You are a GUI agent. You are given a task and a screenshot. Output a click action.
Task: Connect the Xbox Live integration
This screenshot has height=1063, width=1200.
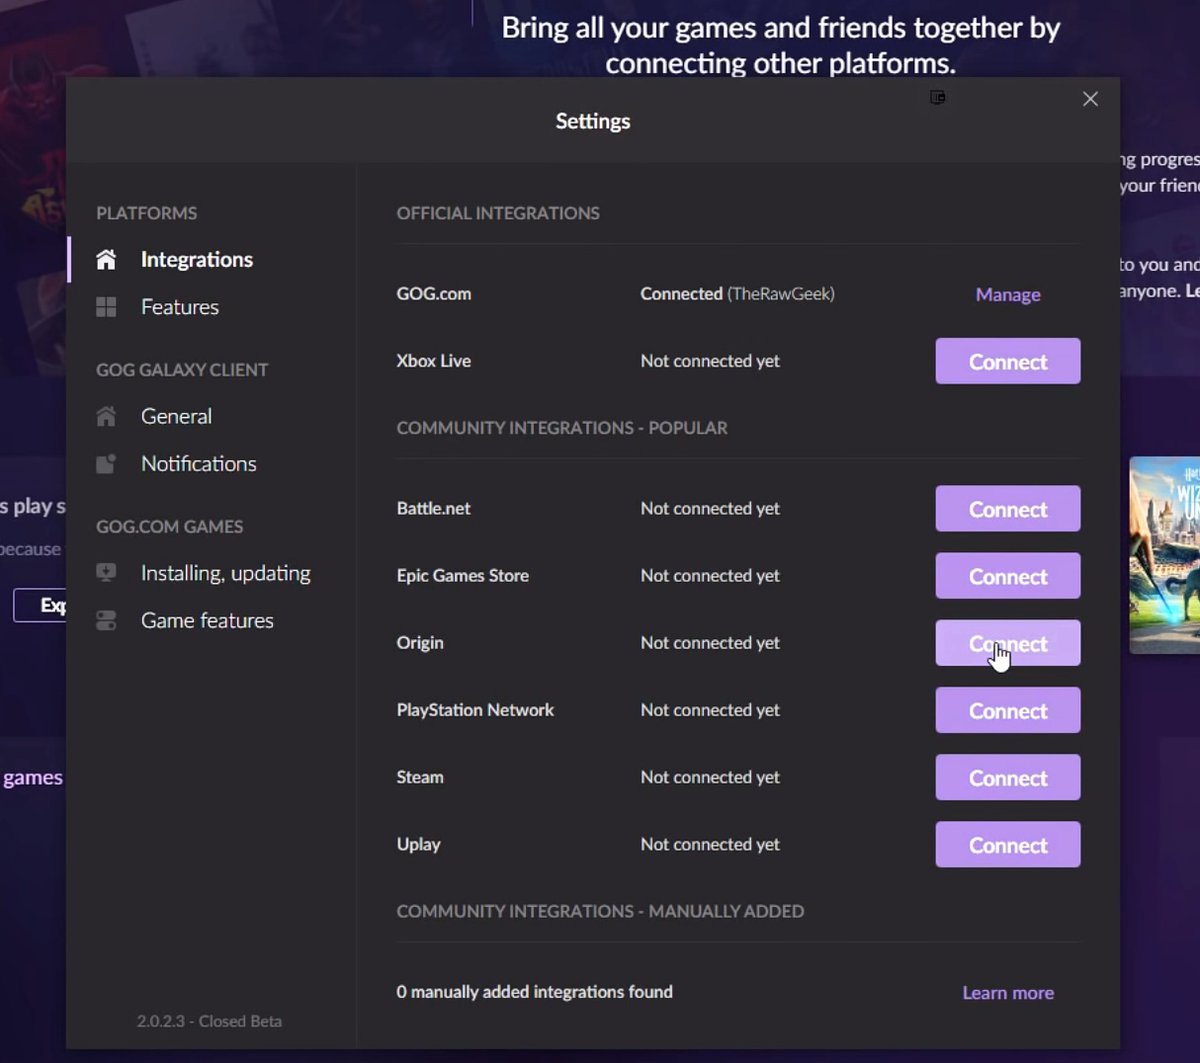click(x=1007, y=362)
